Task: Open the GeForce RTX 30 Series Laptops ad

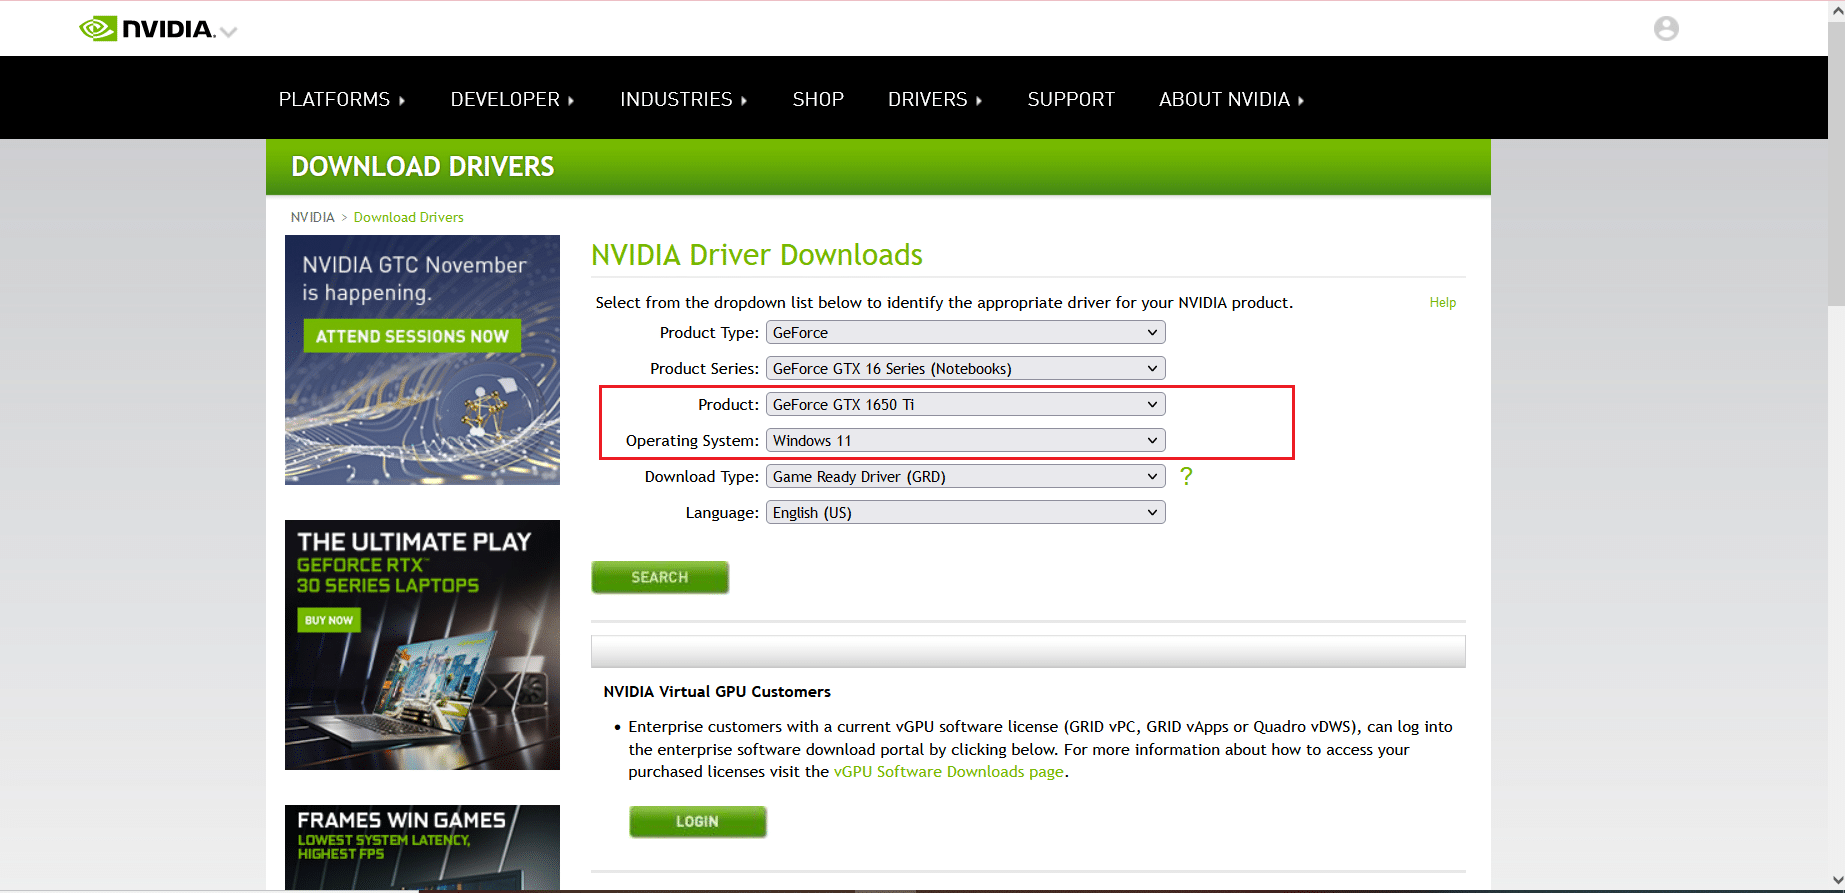Action: click(422, 645)
